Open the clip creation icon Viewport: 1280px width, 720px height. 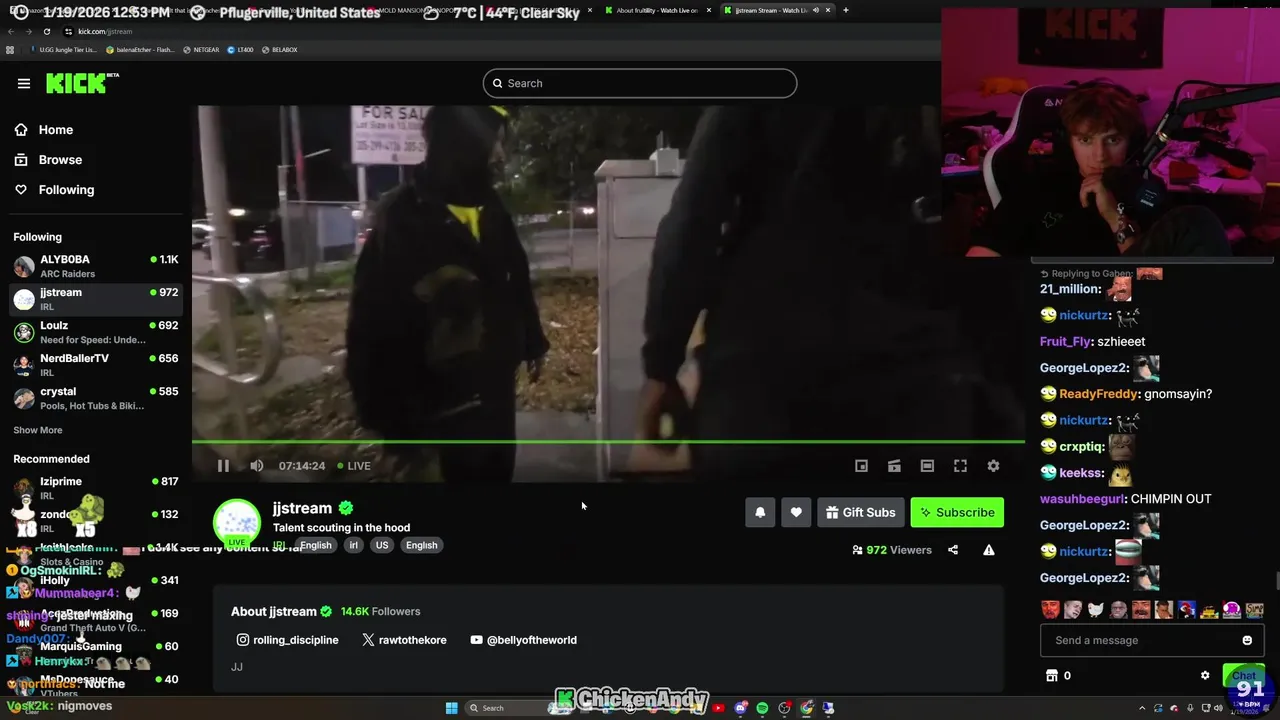click(894, 466)
